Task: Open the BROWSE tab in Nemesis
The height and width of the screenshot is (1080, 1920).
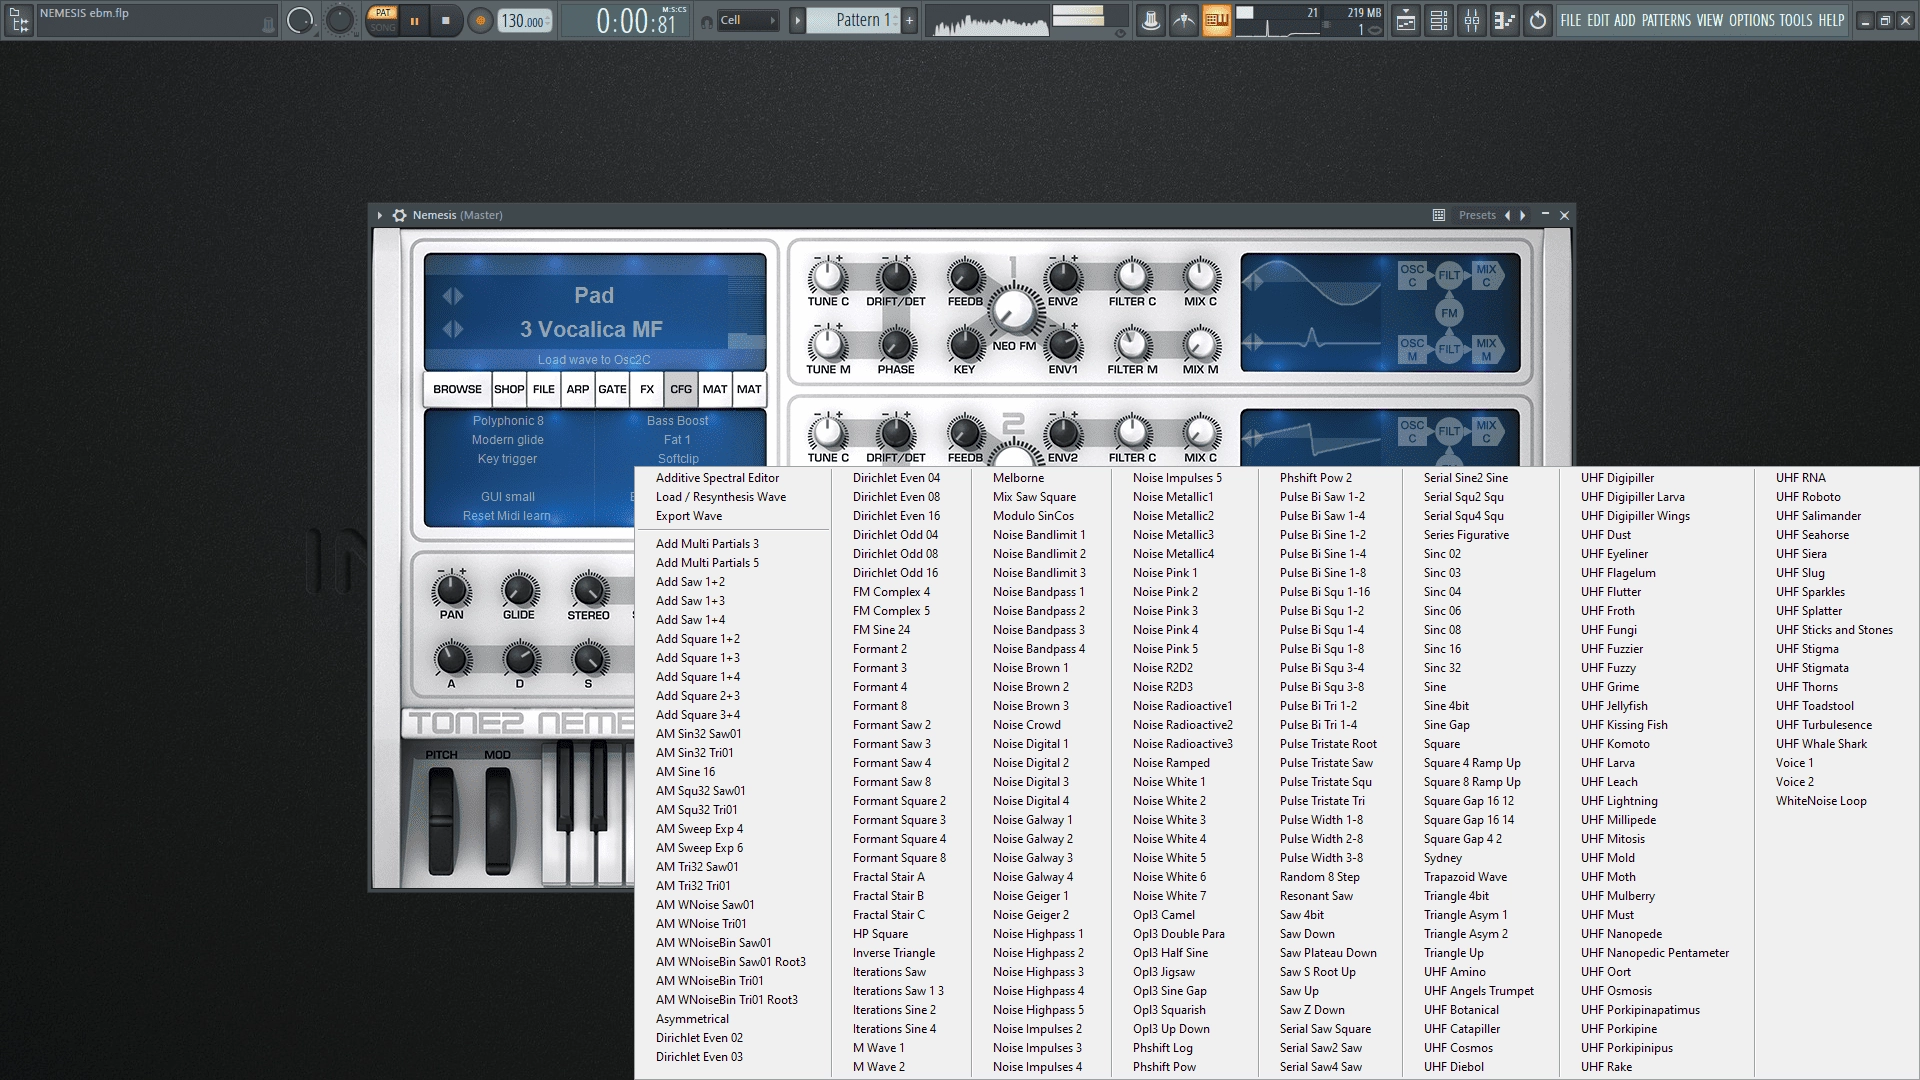Action: coord(457,389)
